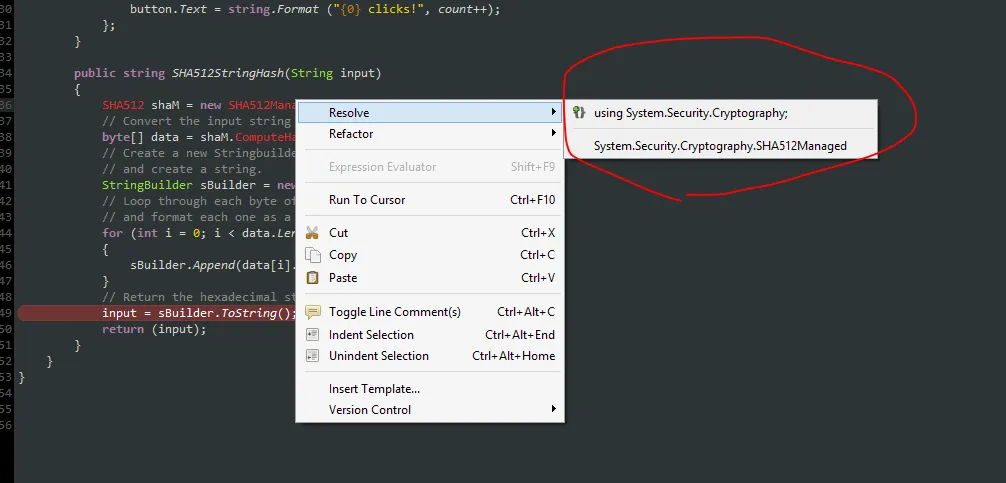The image size is (1006, 483).
Task: Click the comment bubble icon beside Toggle Line Comment(s)
Action: [312, 312]
